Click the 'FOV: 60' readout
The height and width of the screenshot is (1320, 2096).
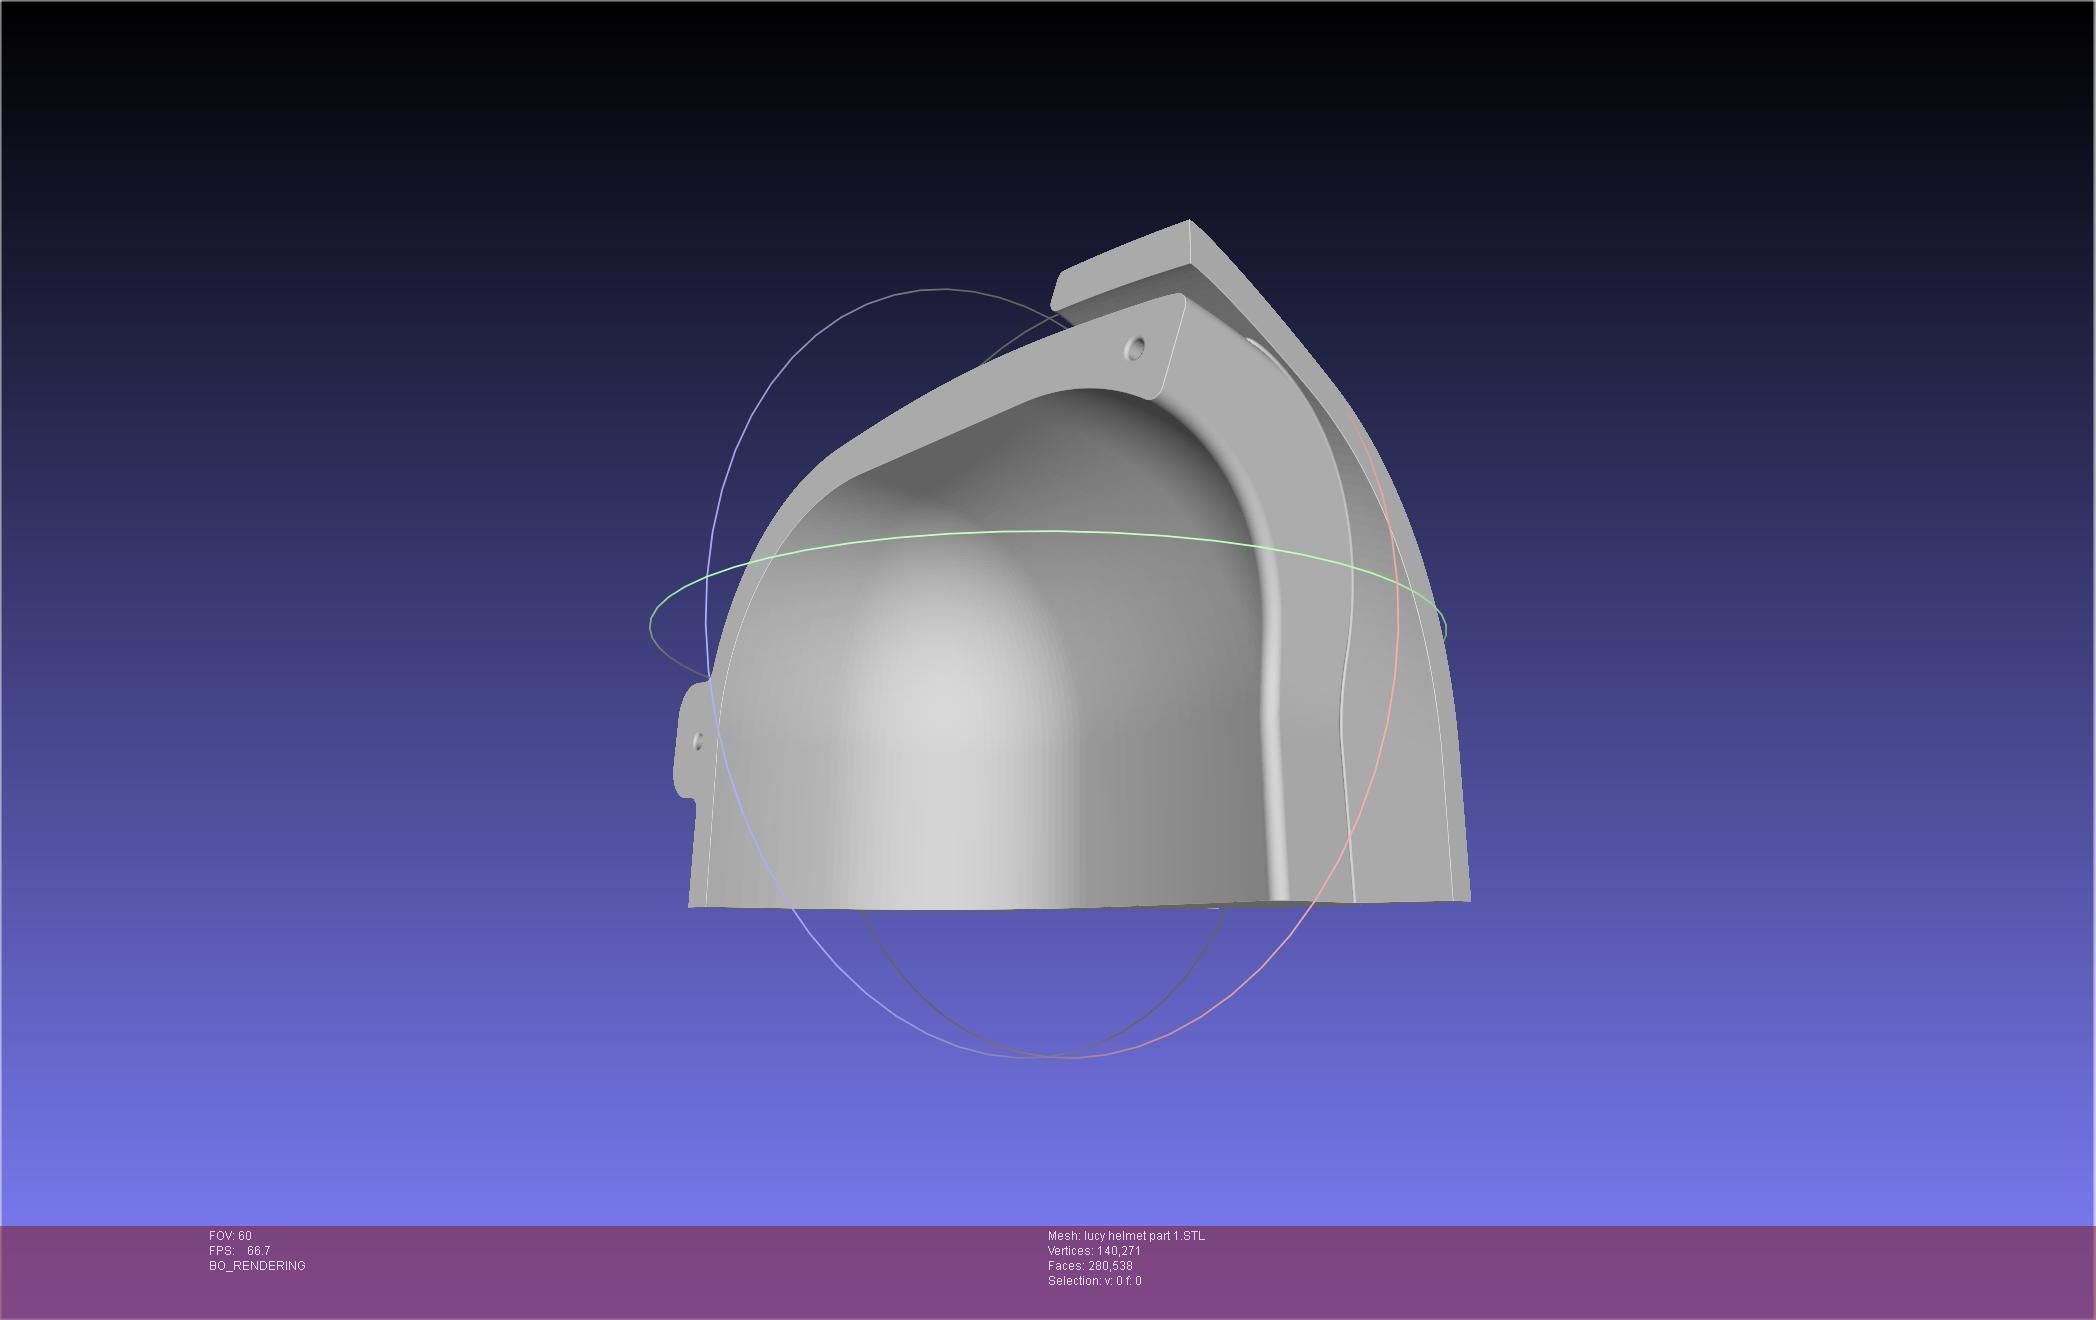pos(230,1236)
